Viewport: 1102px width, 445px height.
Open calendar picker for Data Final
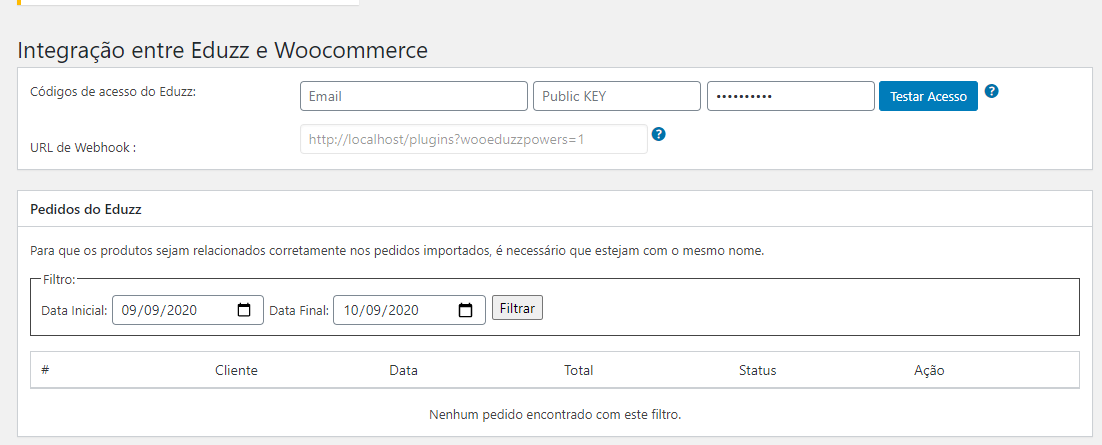465,310
